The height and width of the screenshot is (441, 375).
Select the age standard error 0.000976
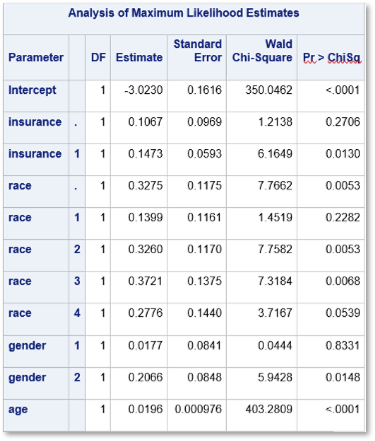[198, 409]
